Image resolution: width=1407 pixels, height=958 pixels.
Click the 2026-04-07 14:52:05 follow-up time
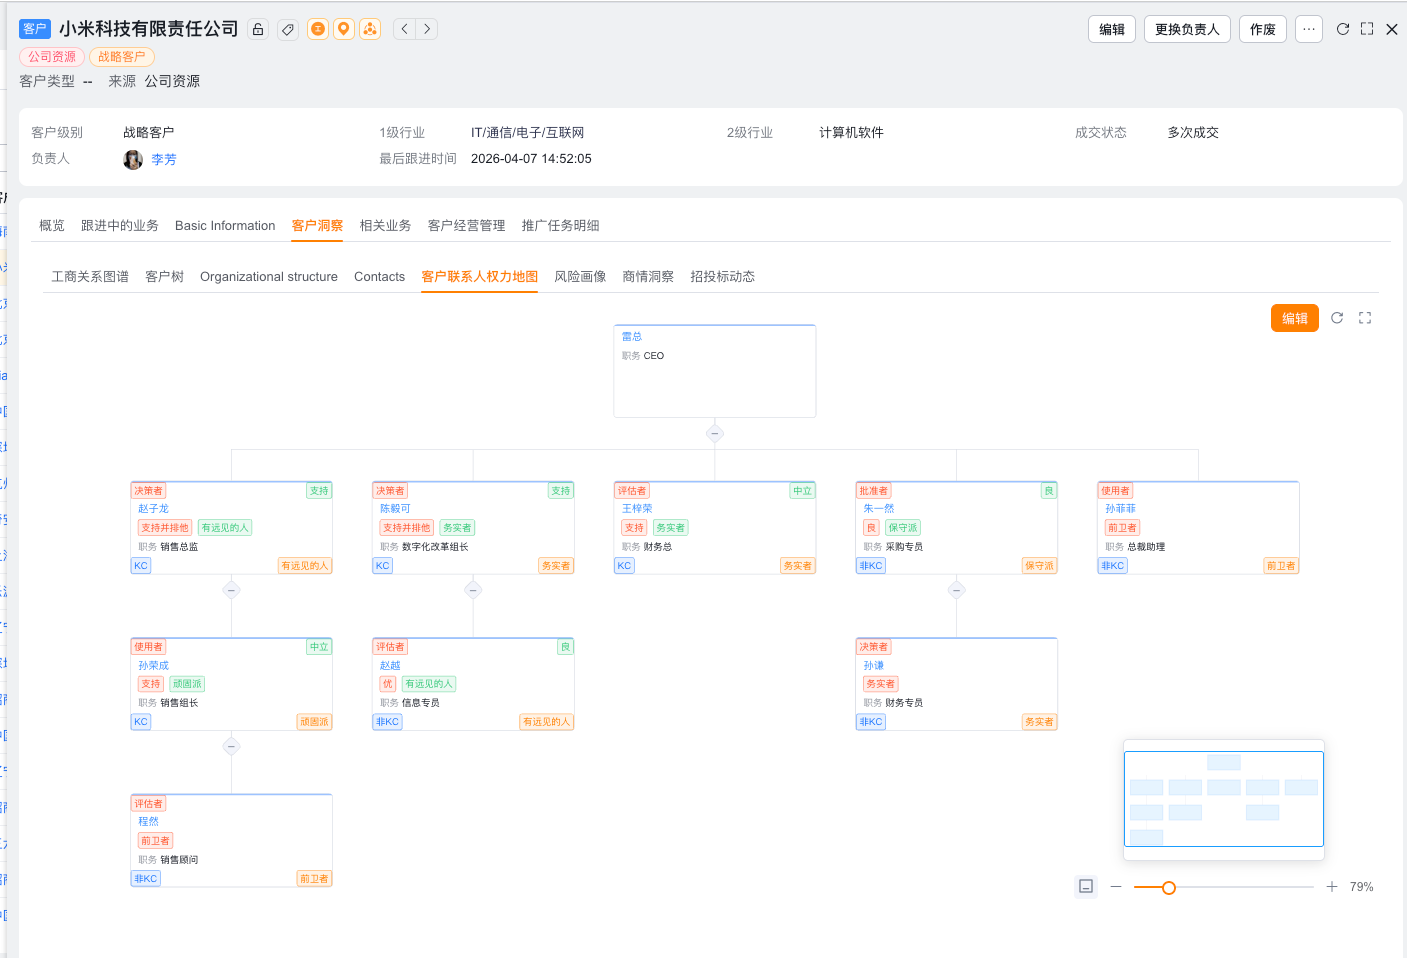(x=531, y=159)
